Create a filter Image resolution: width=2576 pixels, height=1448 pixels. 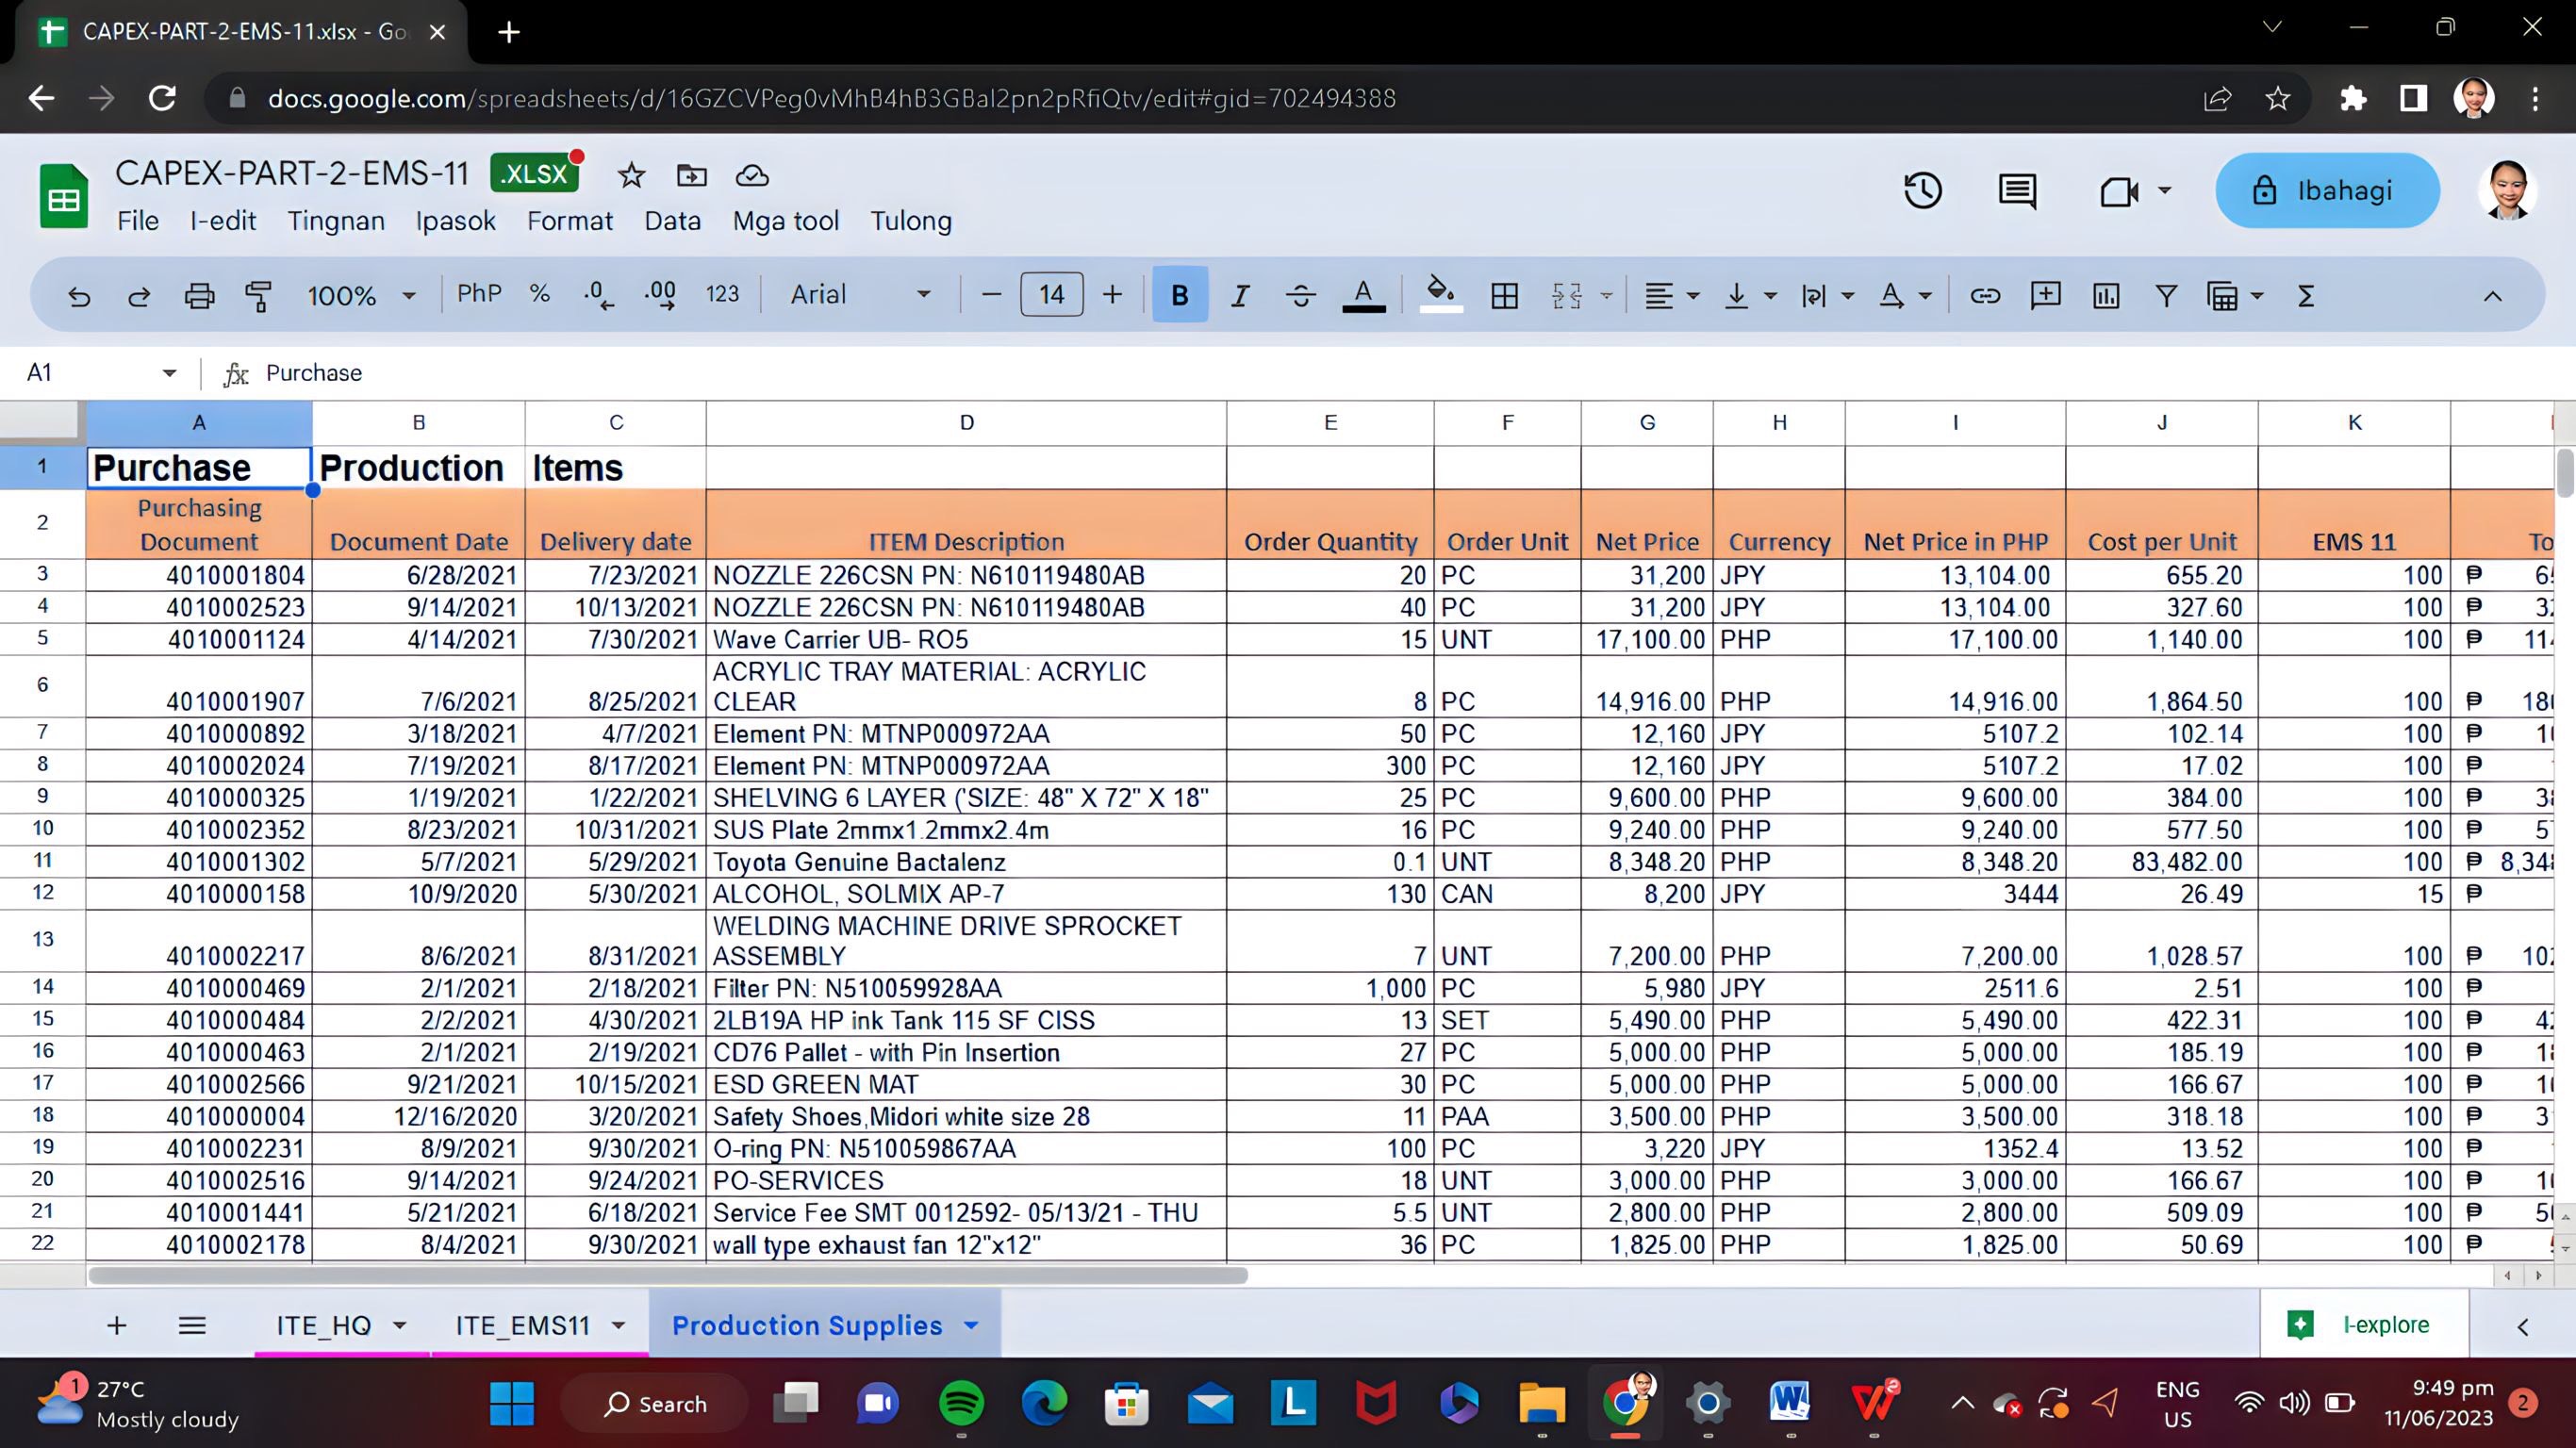tap(2166, 295)
